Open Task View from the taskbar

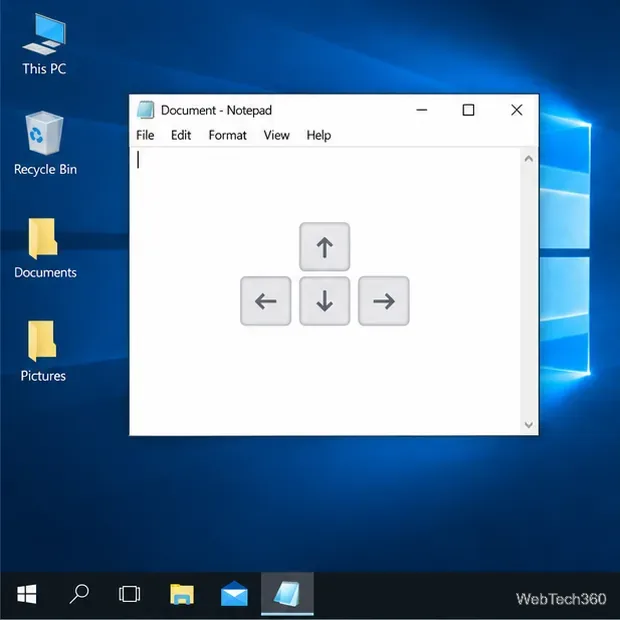click(x=129, y=594)
